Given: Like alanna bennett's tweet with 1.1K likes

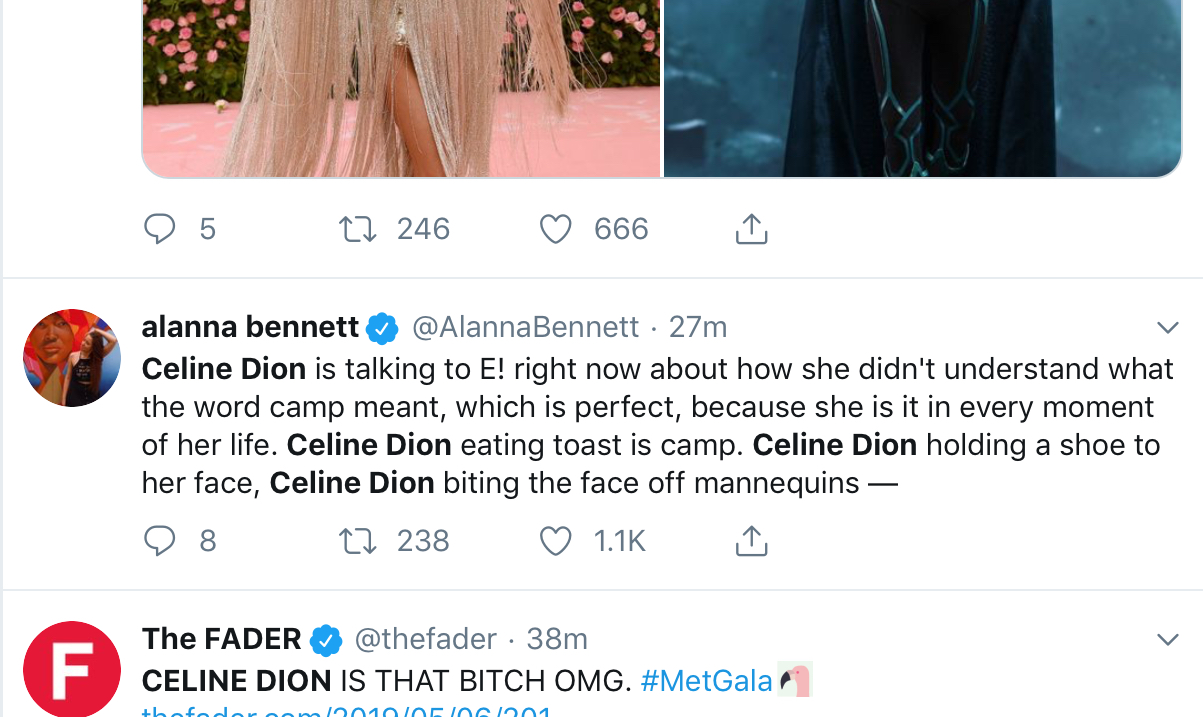Looking at the screenshot, I should (x=556, y=541).
